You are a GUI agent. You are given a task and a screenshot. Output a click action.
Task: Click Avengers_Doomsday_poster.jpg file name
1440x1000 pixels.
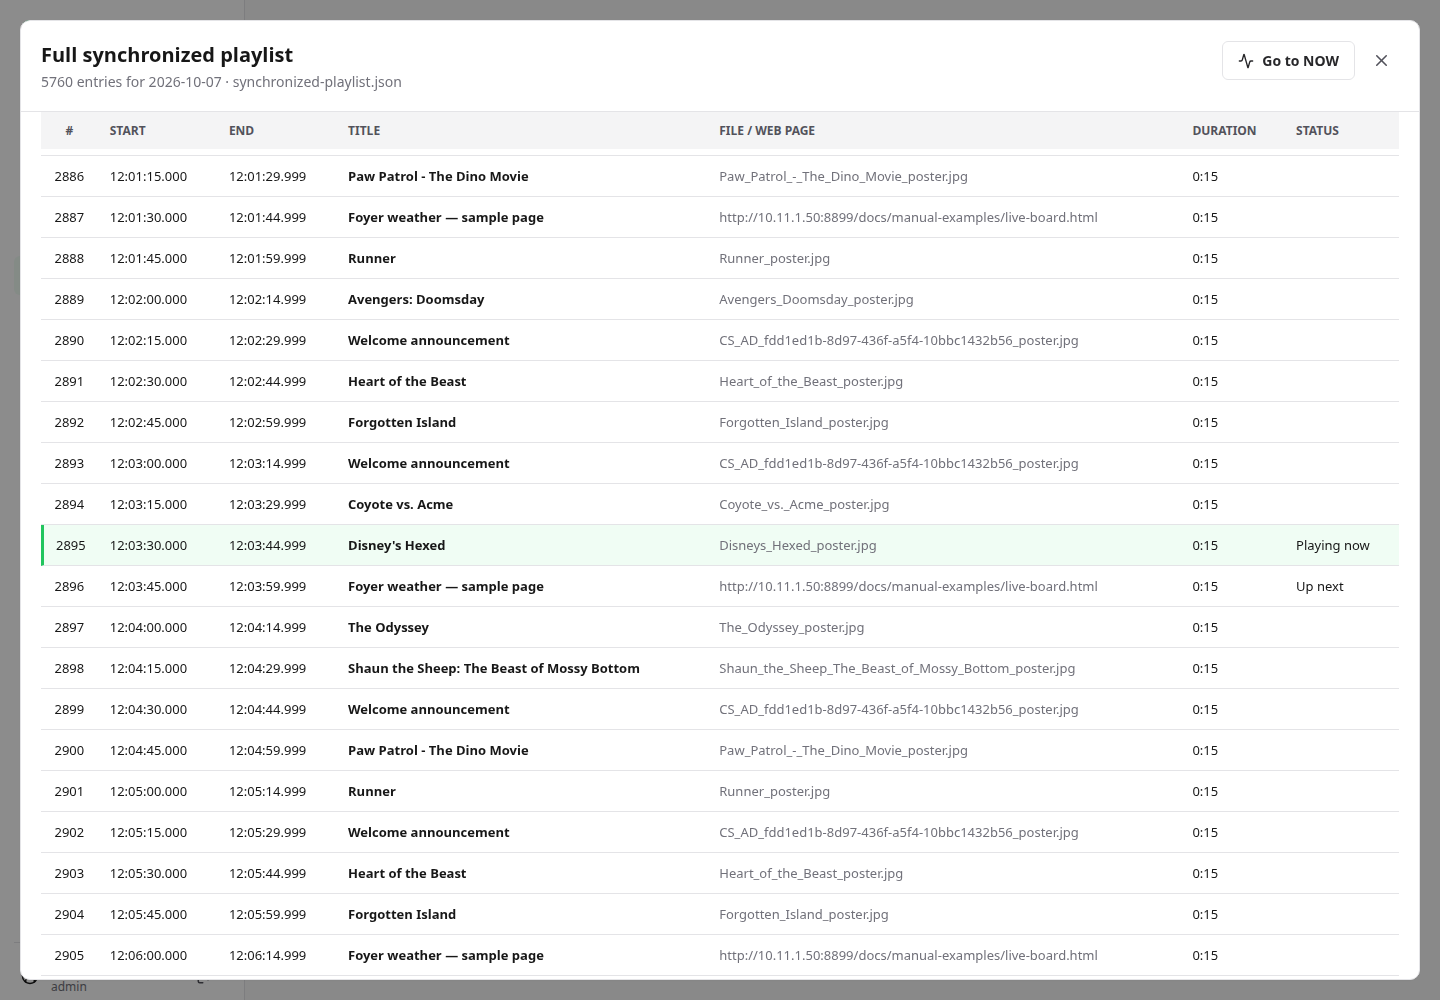pos(816,300)
